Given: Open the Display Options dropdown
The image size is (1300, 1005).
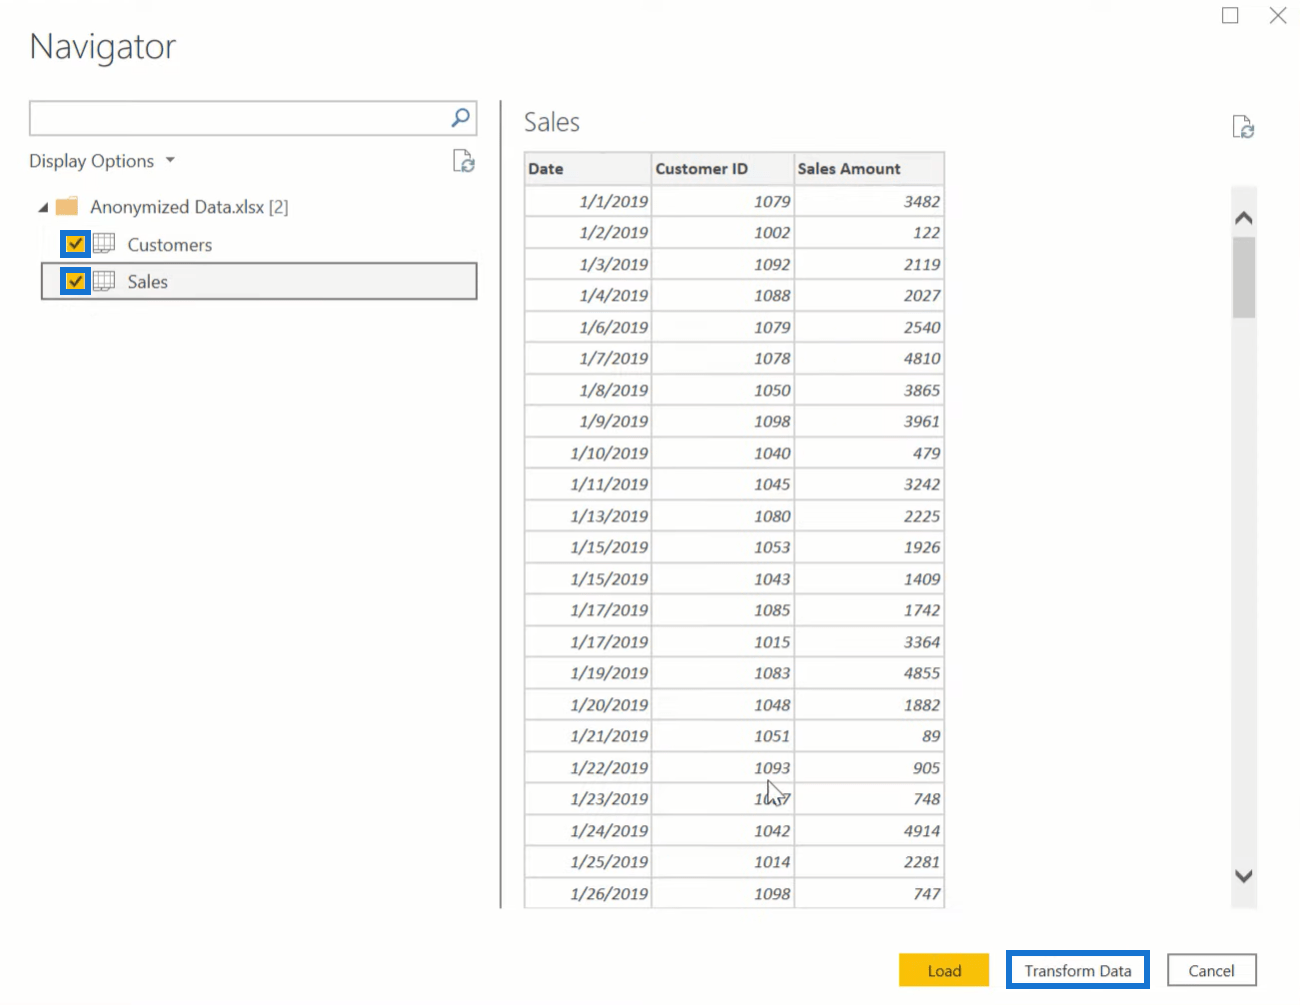Looking at the screenshot, I should coord(102,161).
